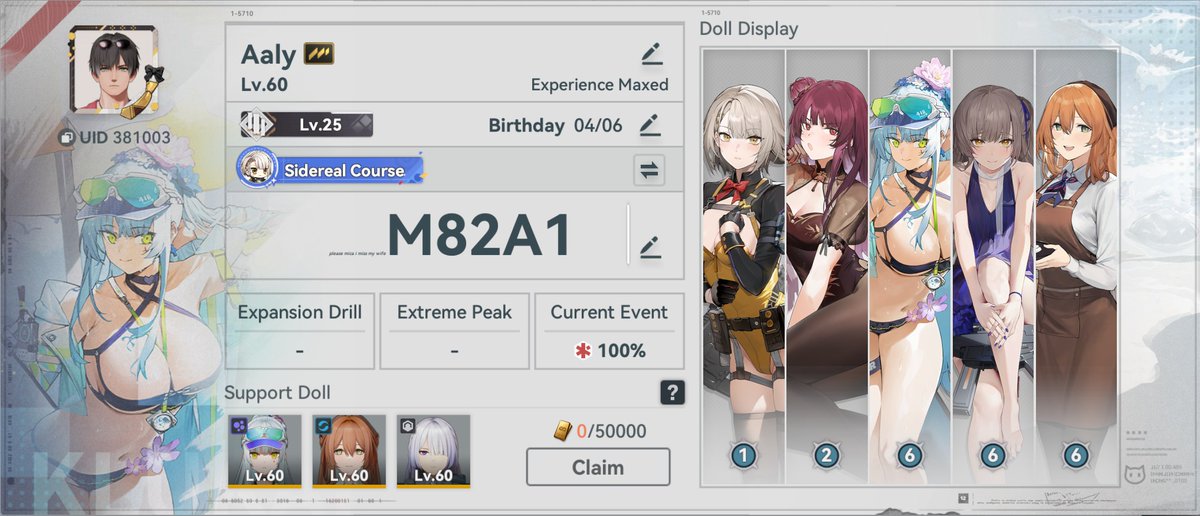1200x516 pixels.
Task: Claim the support reward button
Action: [598, 467]
